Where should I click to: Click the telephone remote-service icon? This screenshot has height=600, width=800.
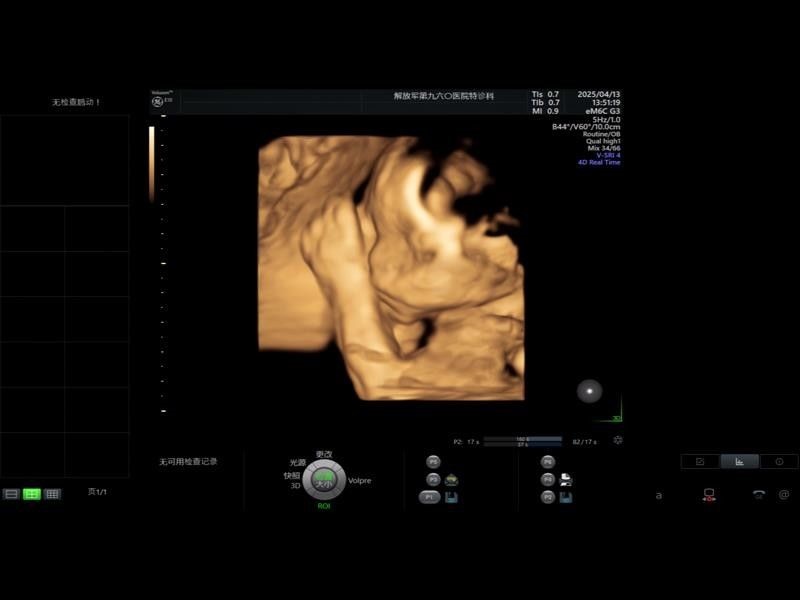(x=759, y=494)
